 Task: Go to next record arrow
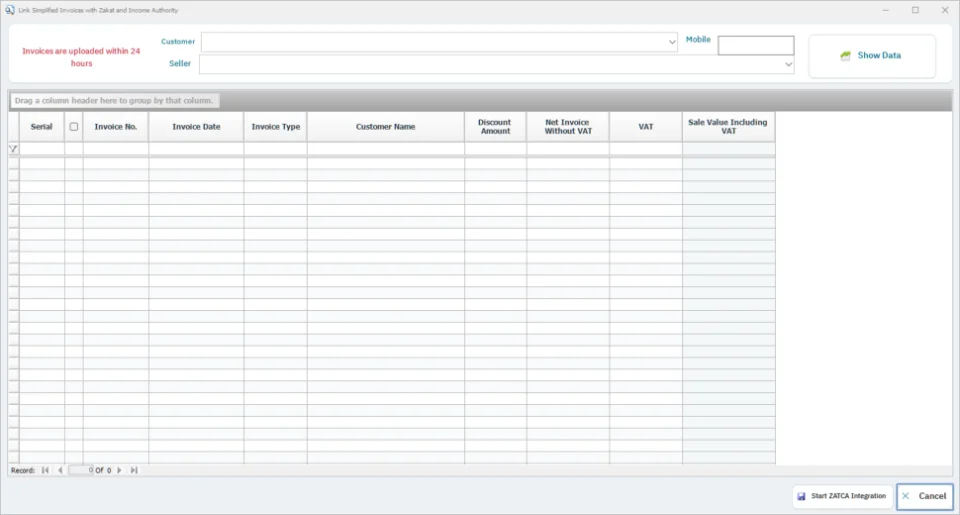(x=119, y=470)
